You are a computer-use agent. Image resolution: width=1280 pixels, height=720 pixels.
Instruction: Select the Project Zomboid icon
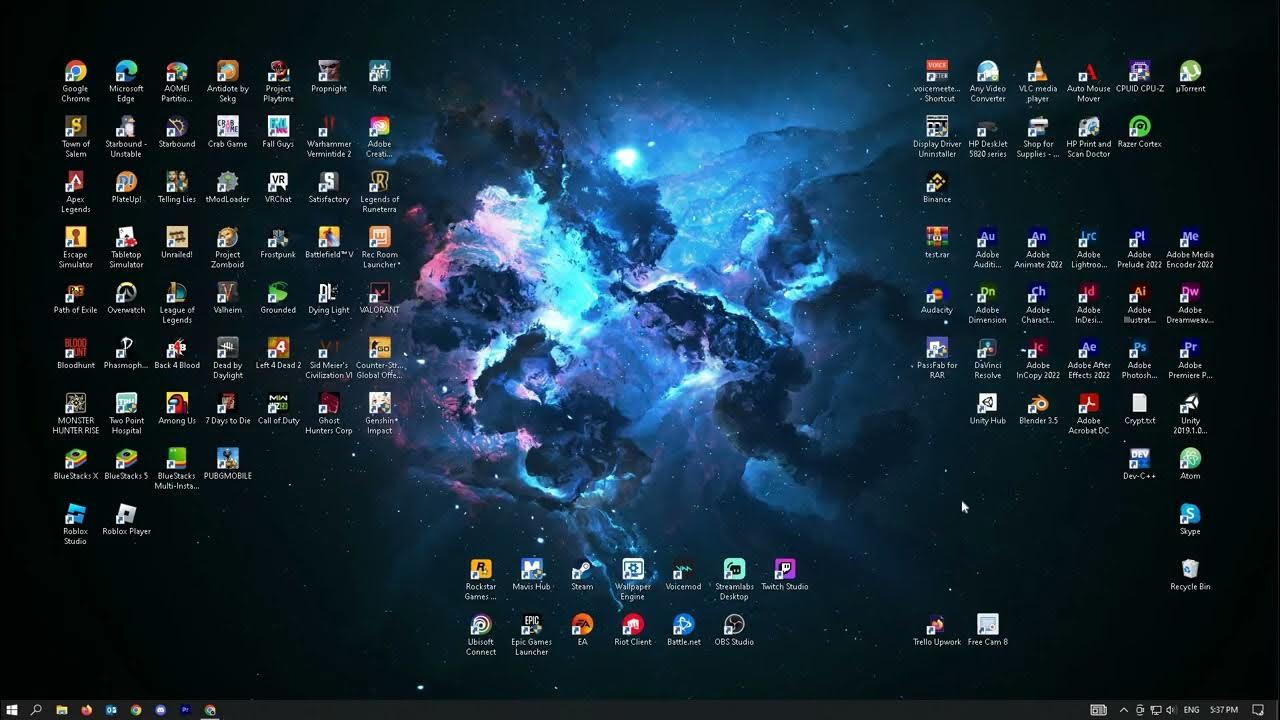[x=227, y=247]
